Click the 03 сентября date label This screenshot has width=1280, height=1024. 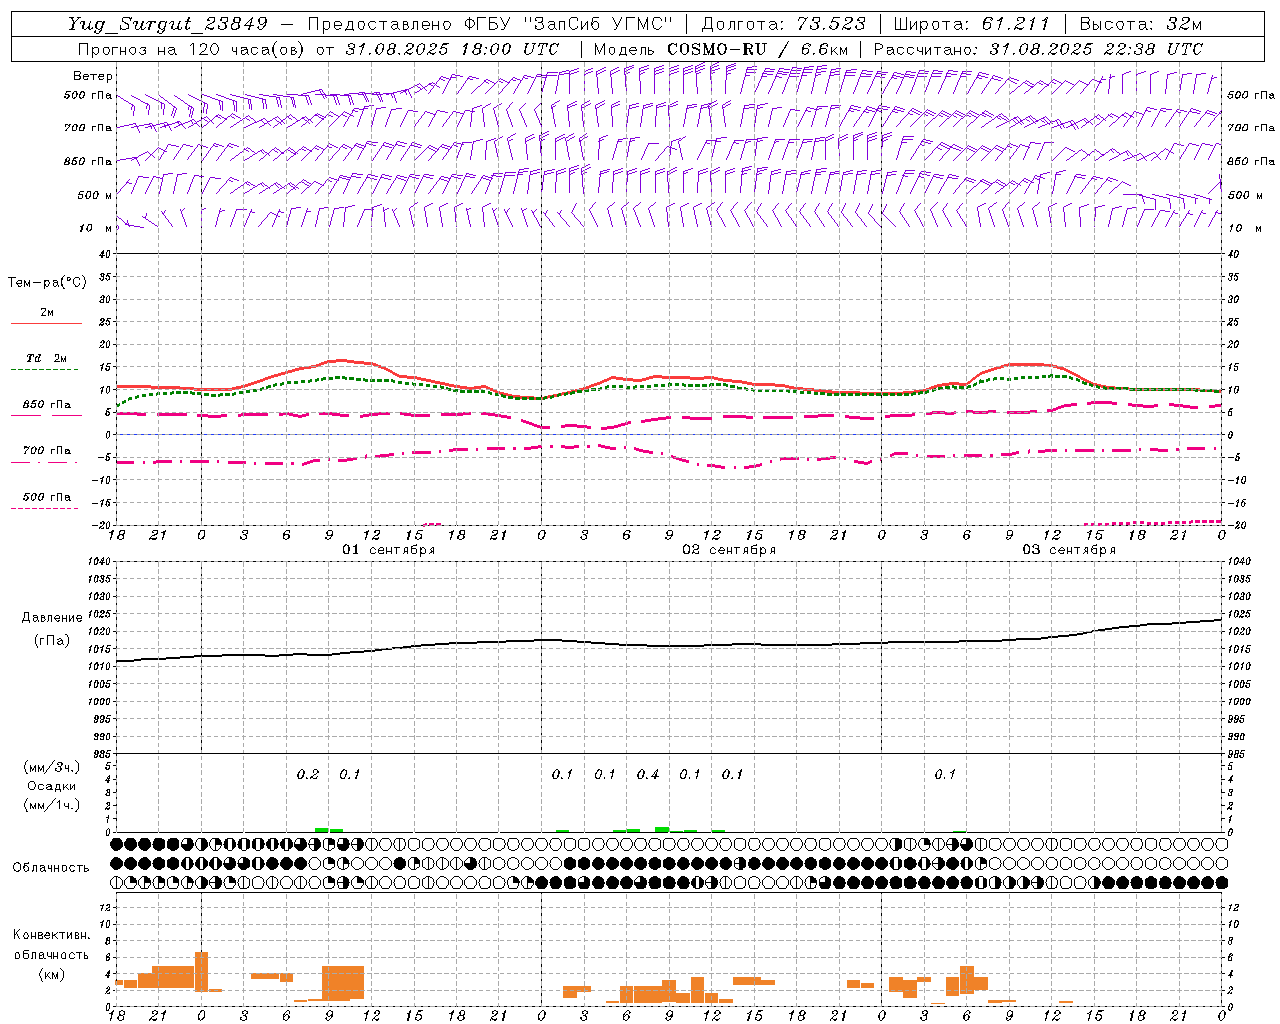pos(1069,550)
